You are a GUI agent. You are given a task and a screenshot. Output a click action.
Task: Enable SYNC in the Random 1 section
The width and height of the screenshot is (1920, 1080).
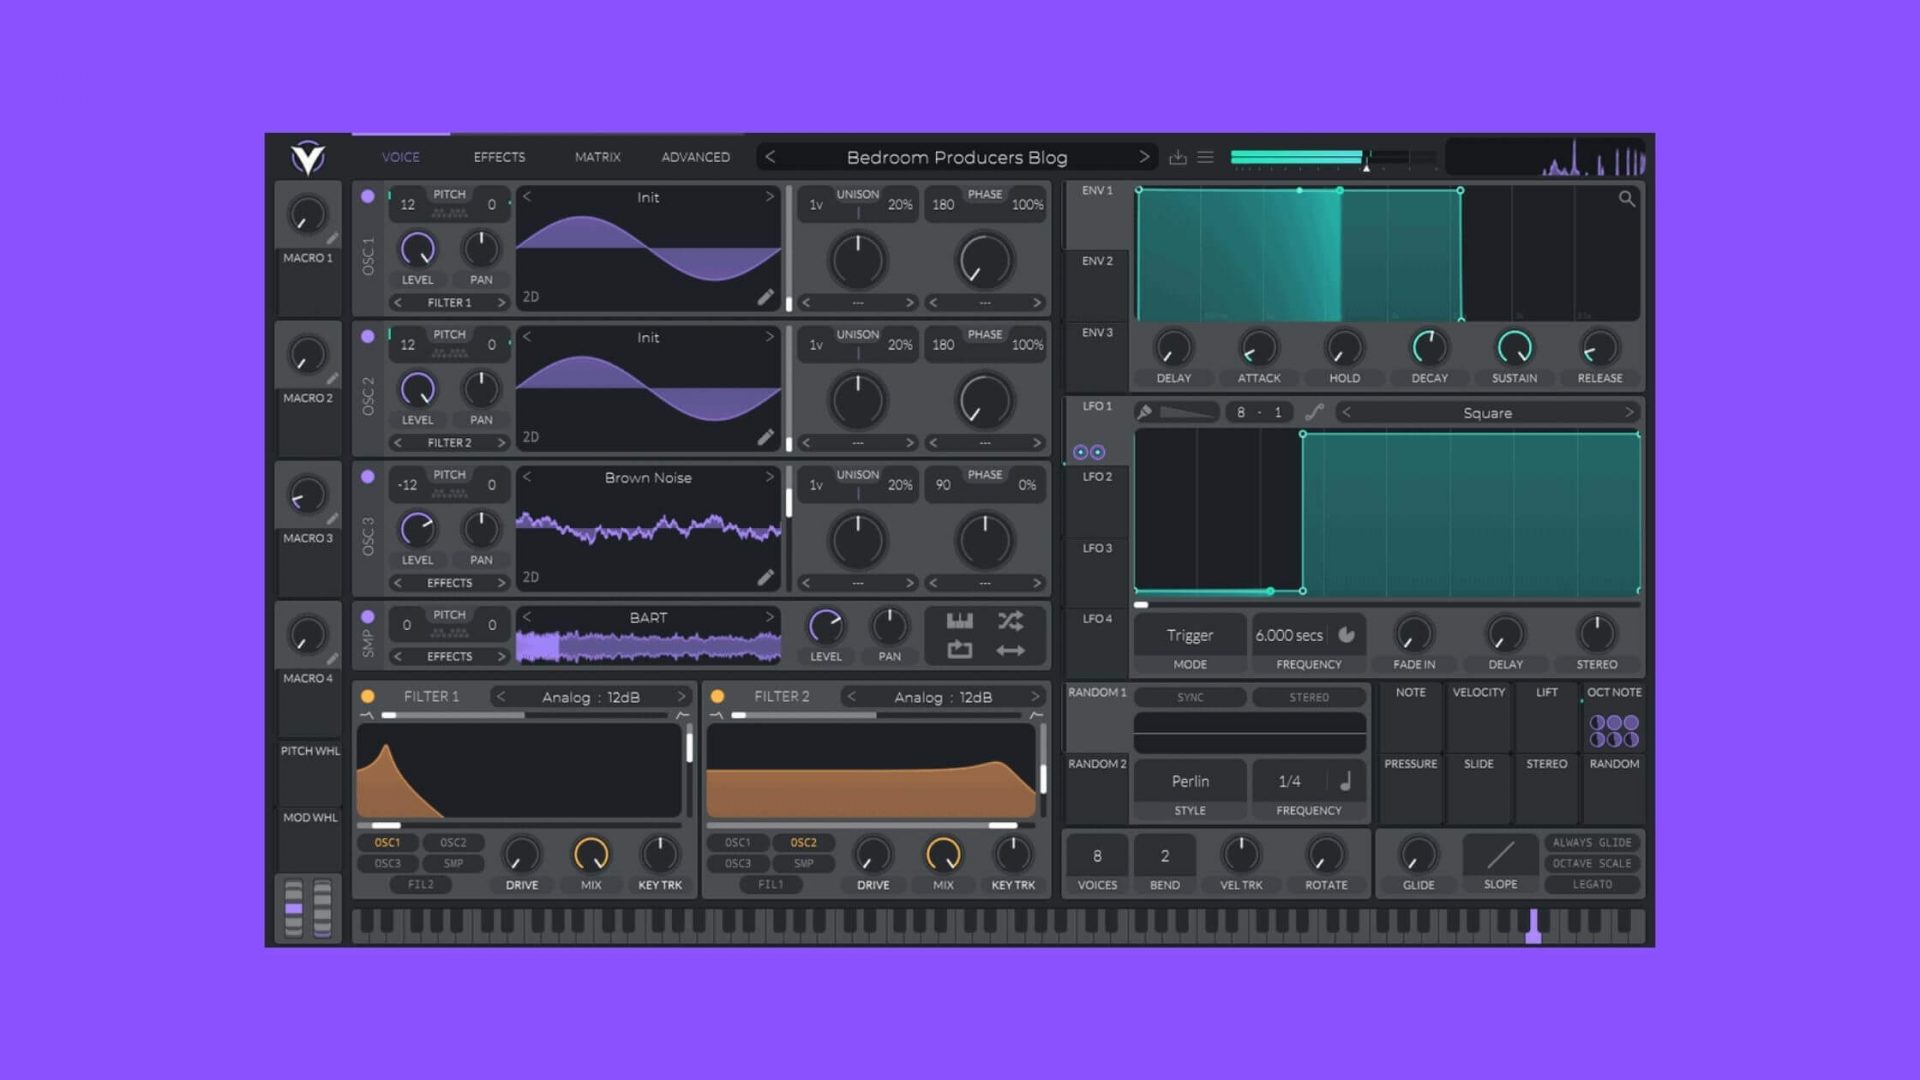[x=1190, y=697]
